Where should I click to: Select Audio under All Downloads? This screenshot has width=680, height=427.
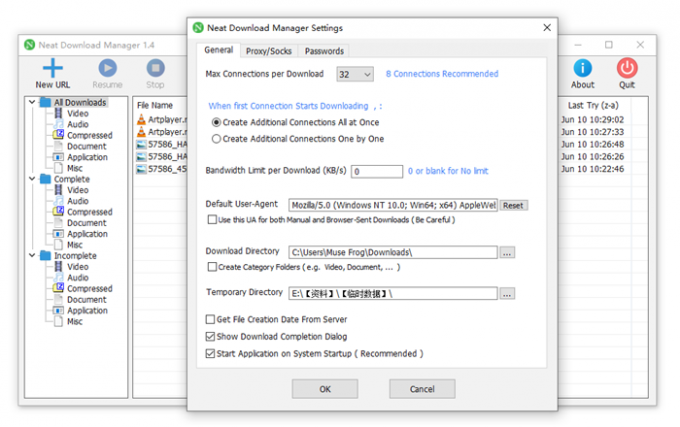coord(78,124)
